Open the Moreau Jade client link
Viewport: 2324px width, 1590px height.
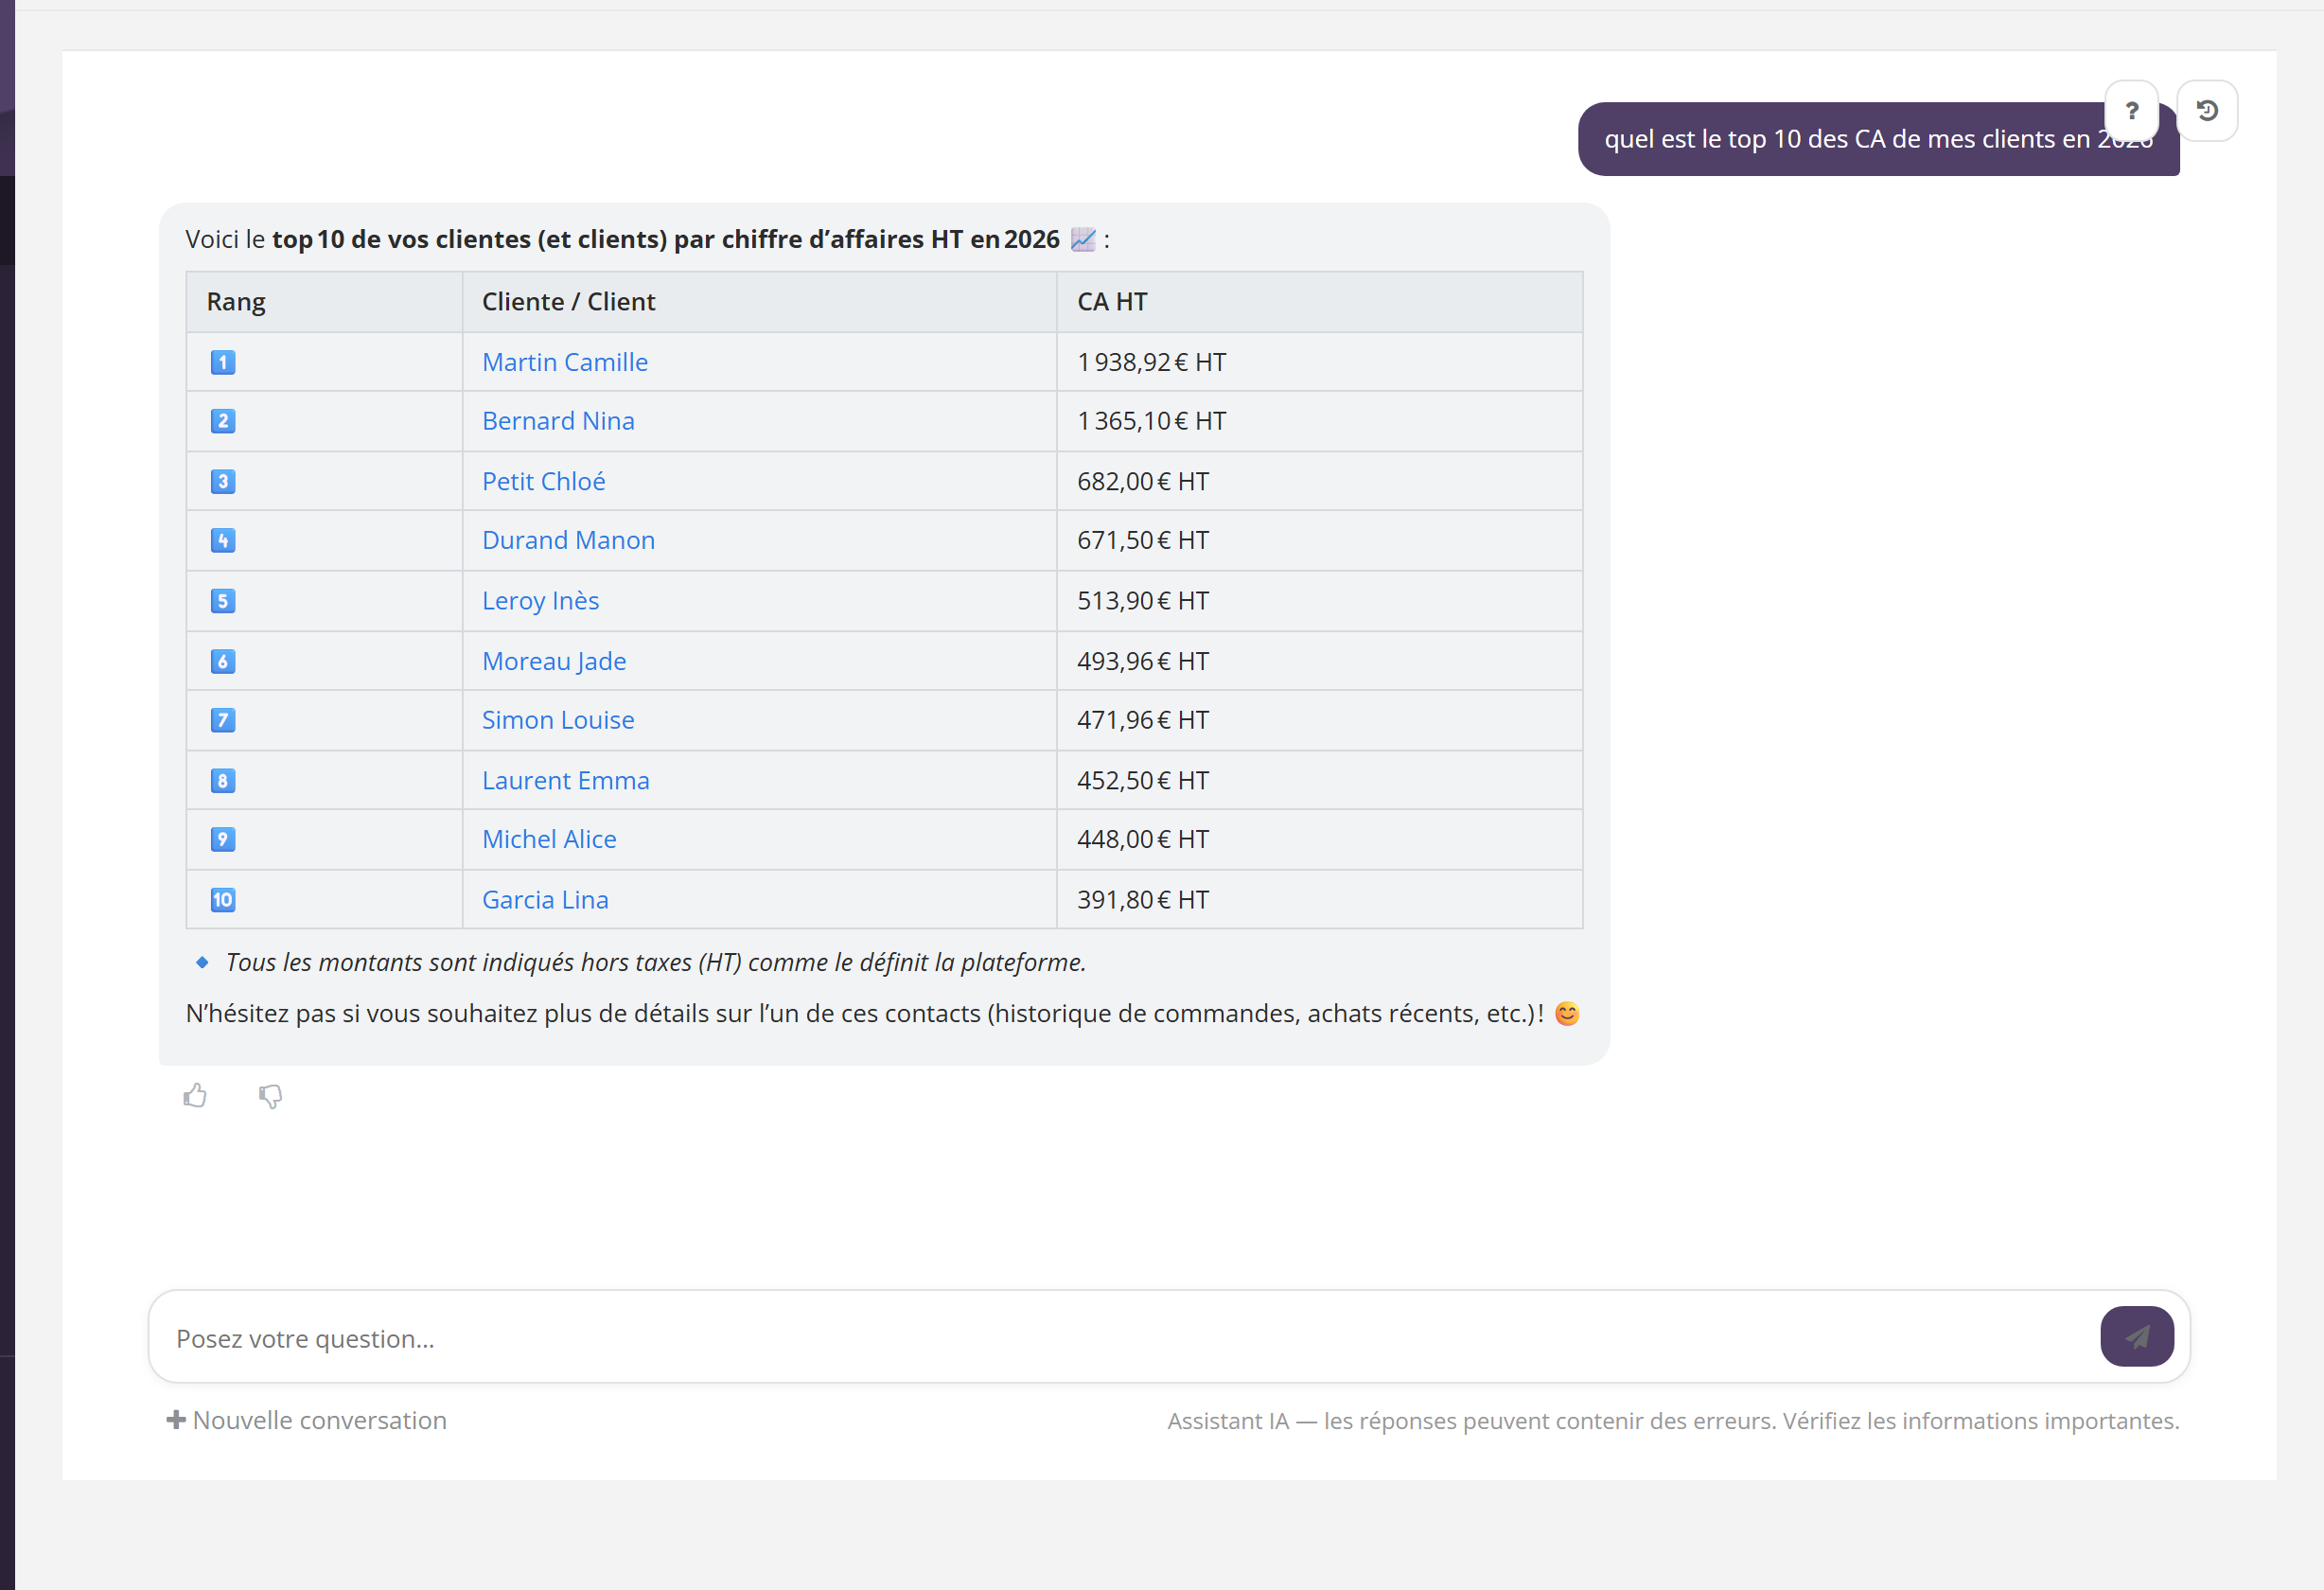point(554,661)
